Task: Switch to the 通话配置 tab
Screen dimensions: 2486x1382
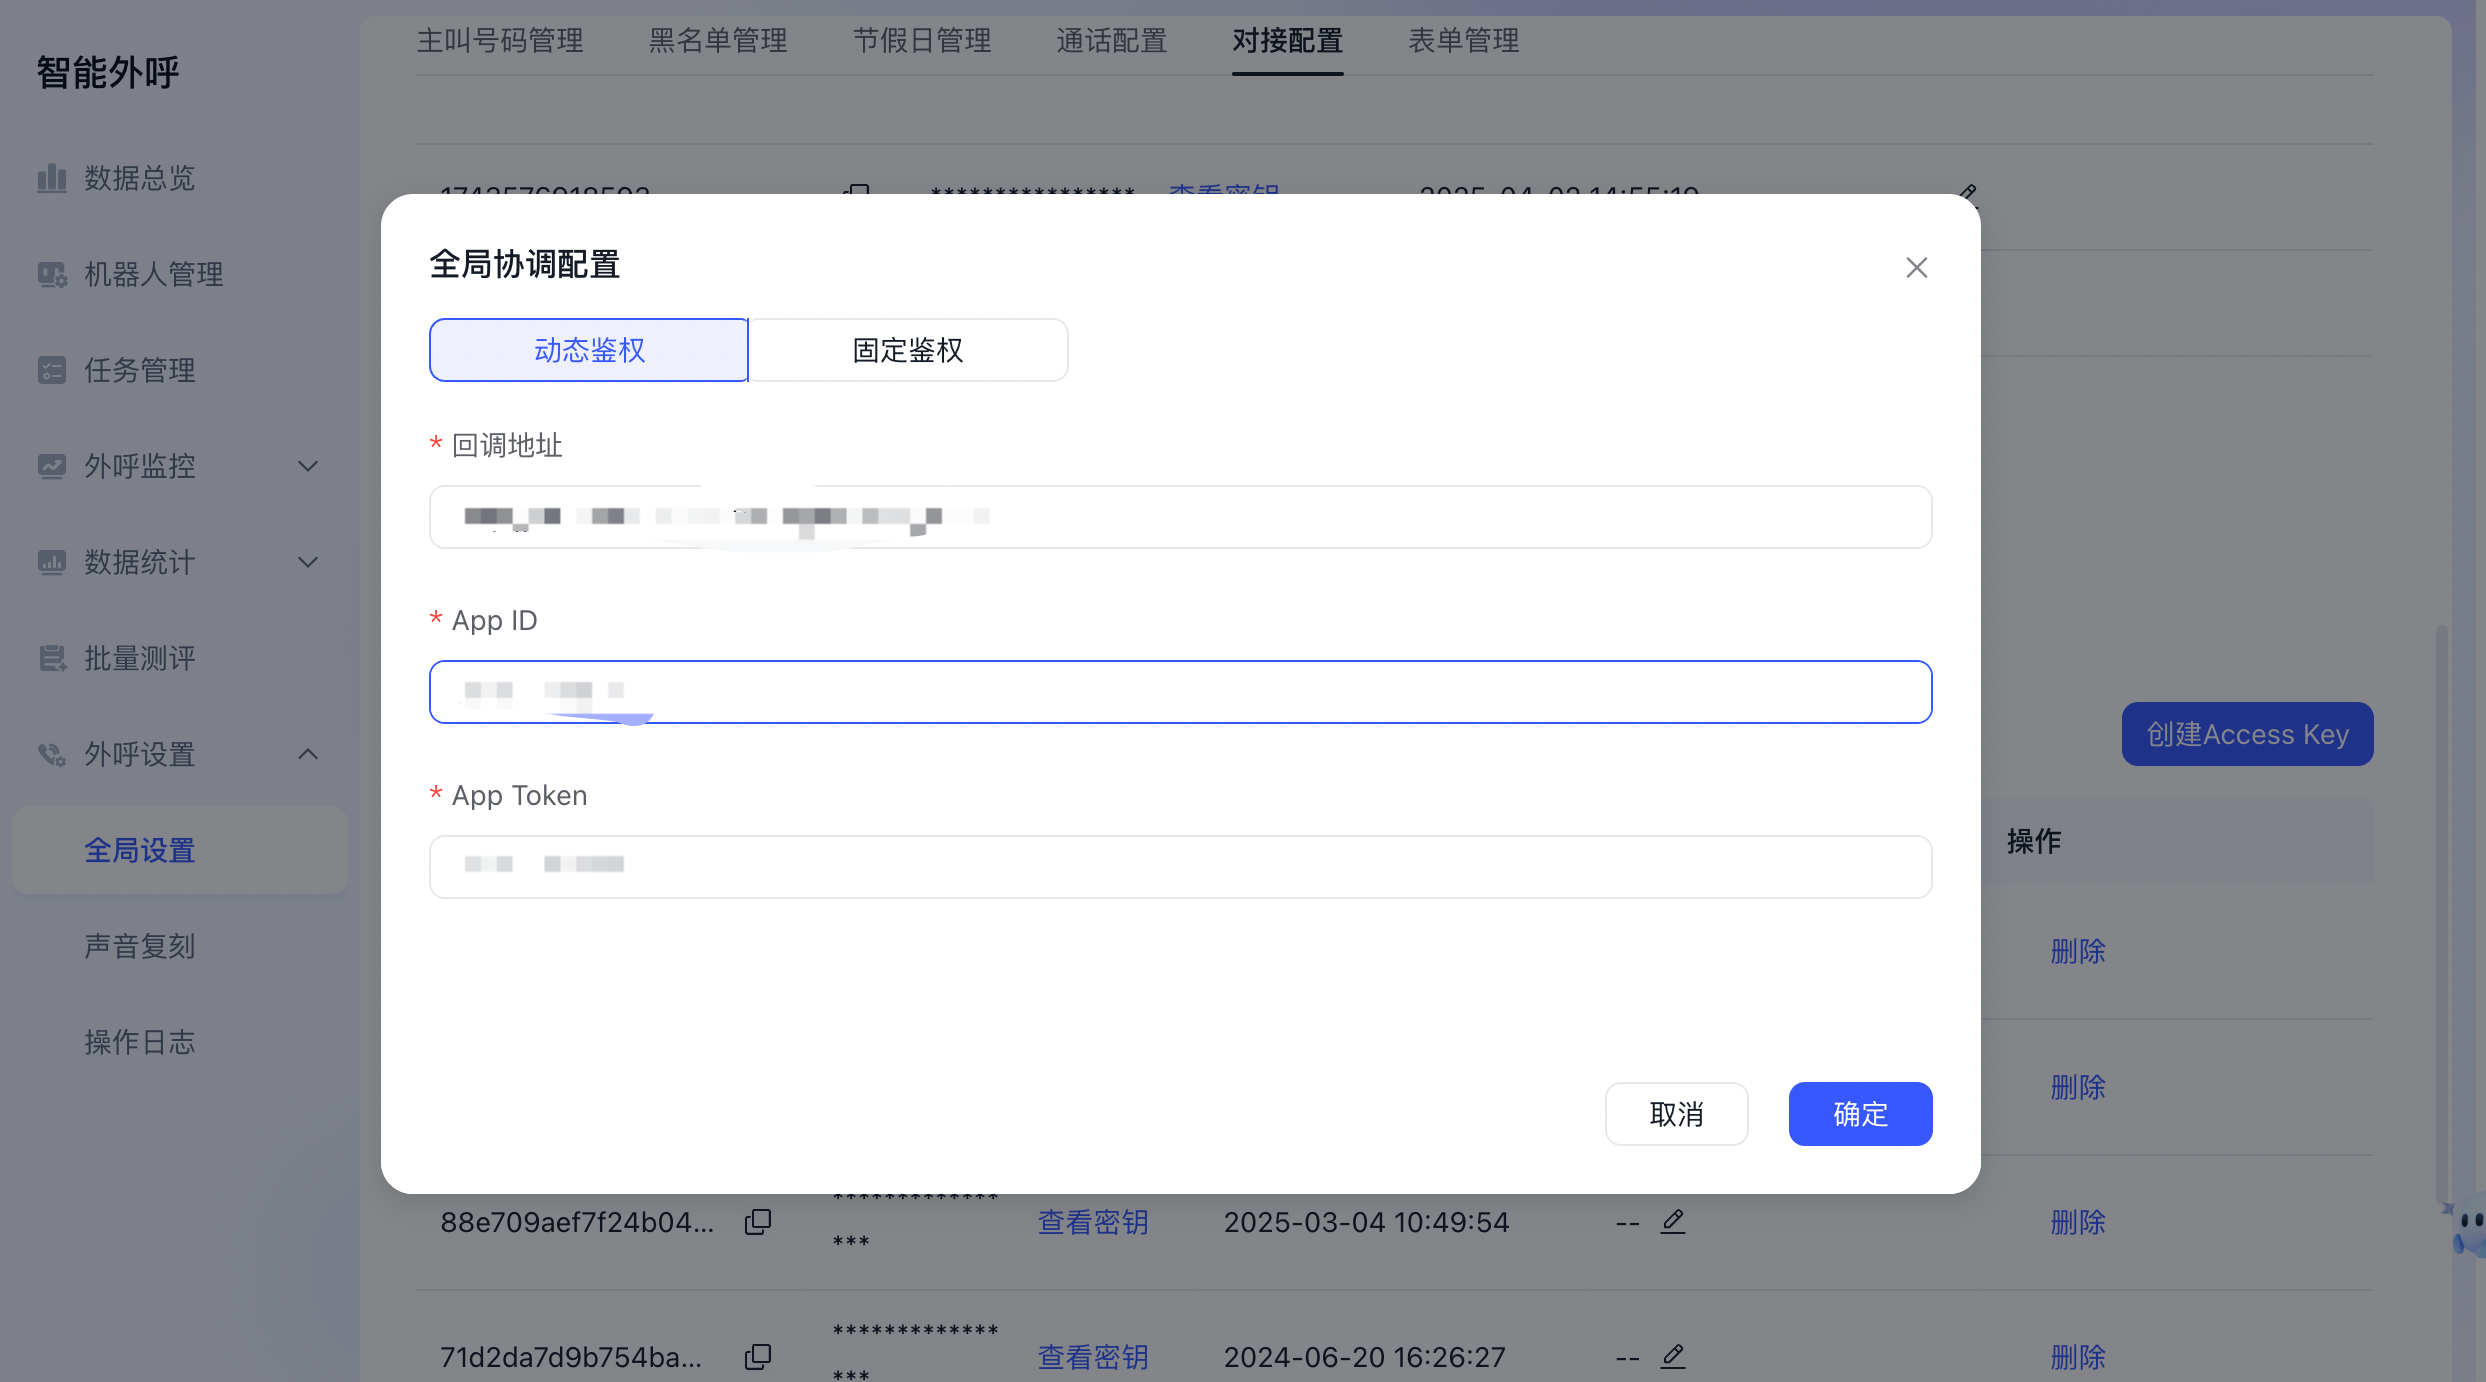Action: pyautogui.click(x=1111, y=41)
